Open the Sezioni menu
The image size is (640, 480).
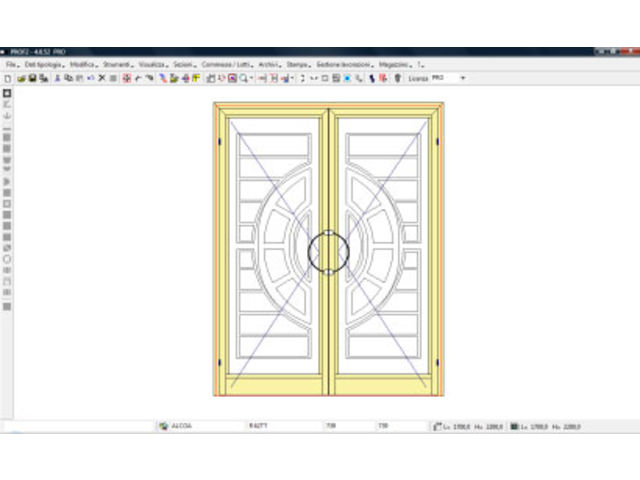coord(183,64)
